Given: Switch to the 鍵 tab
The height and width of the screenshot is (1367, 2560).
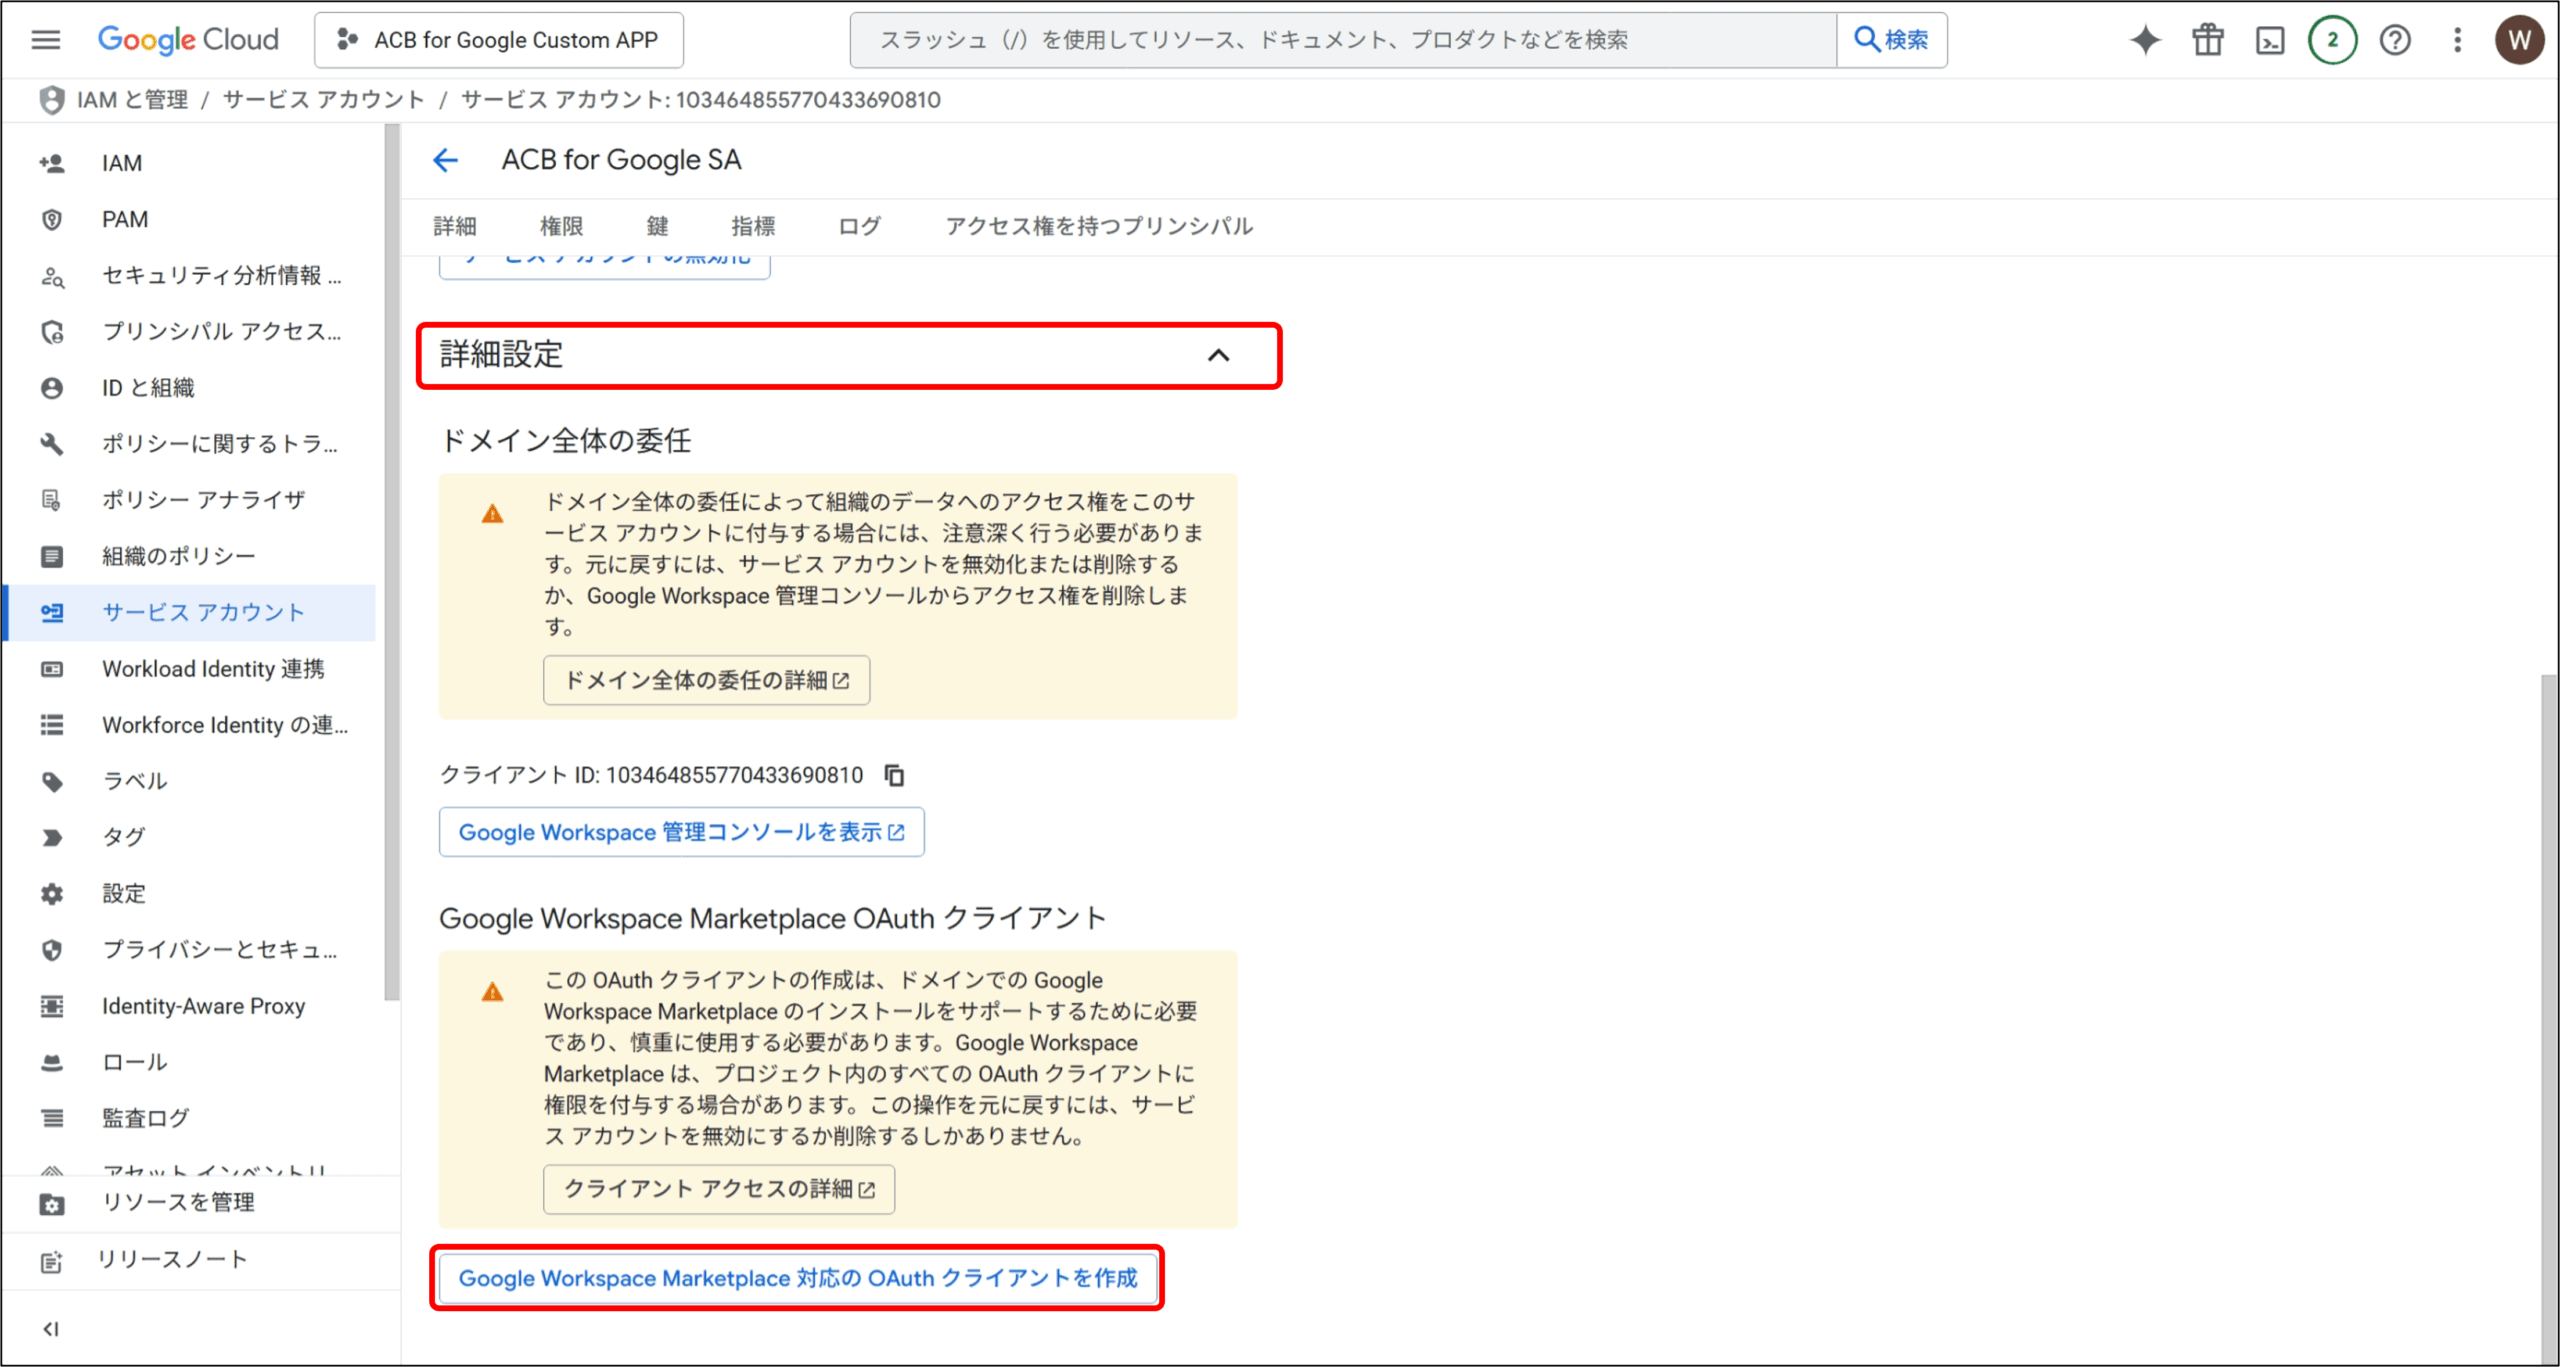Looking at the screenshot, I should coord(657,226).
